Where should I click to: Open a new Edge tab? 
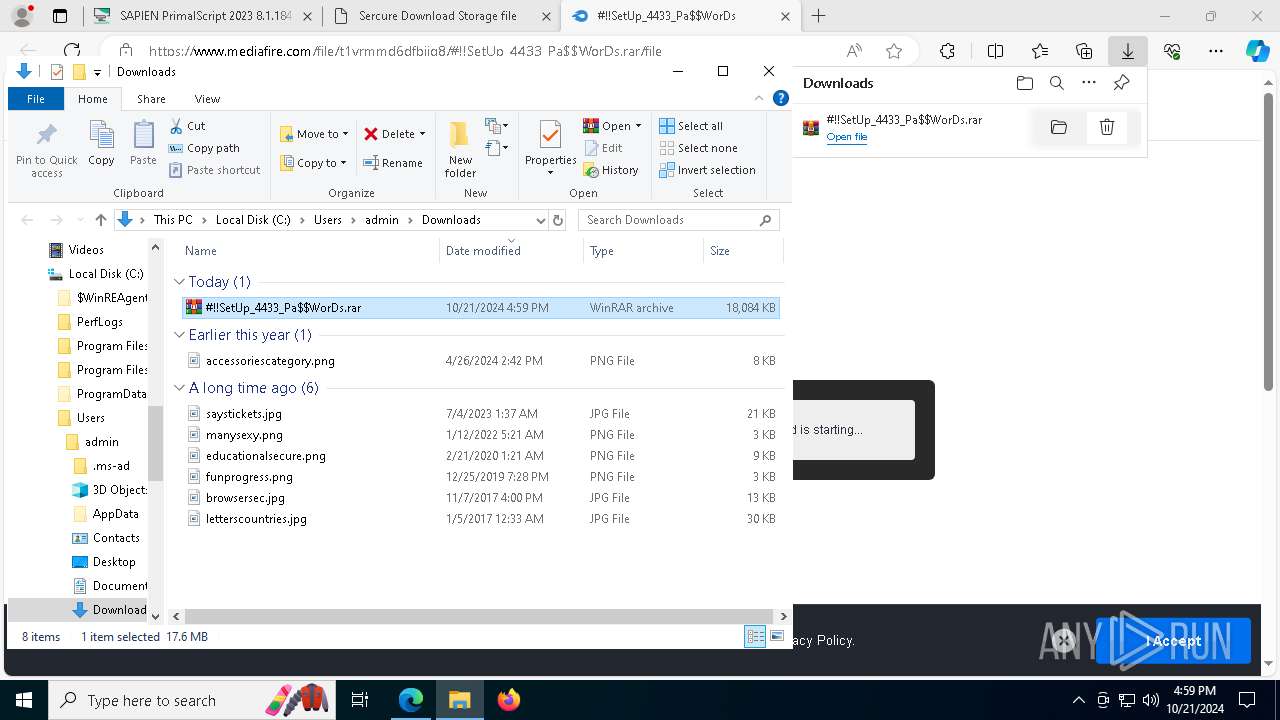coord(818,16)
